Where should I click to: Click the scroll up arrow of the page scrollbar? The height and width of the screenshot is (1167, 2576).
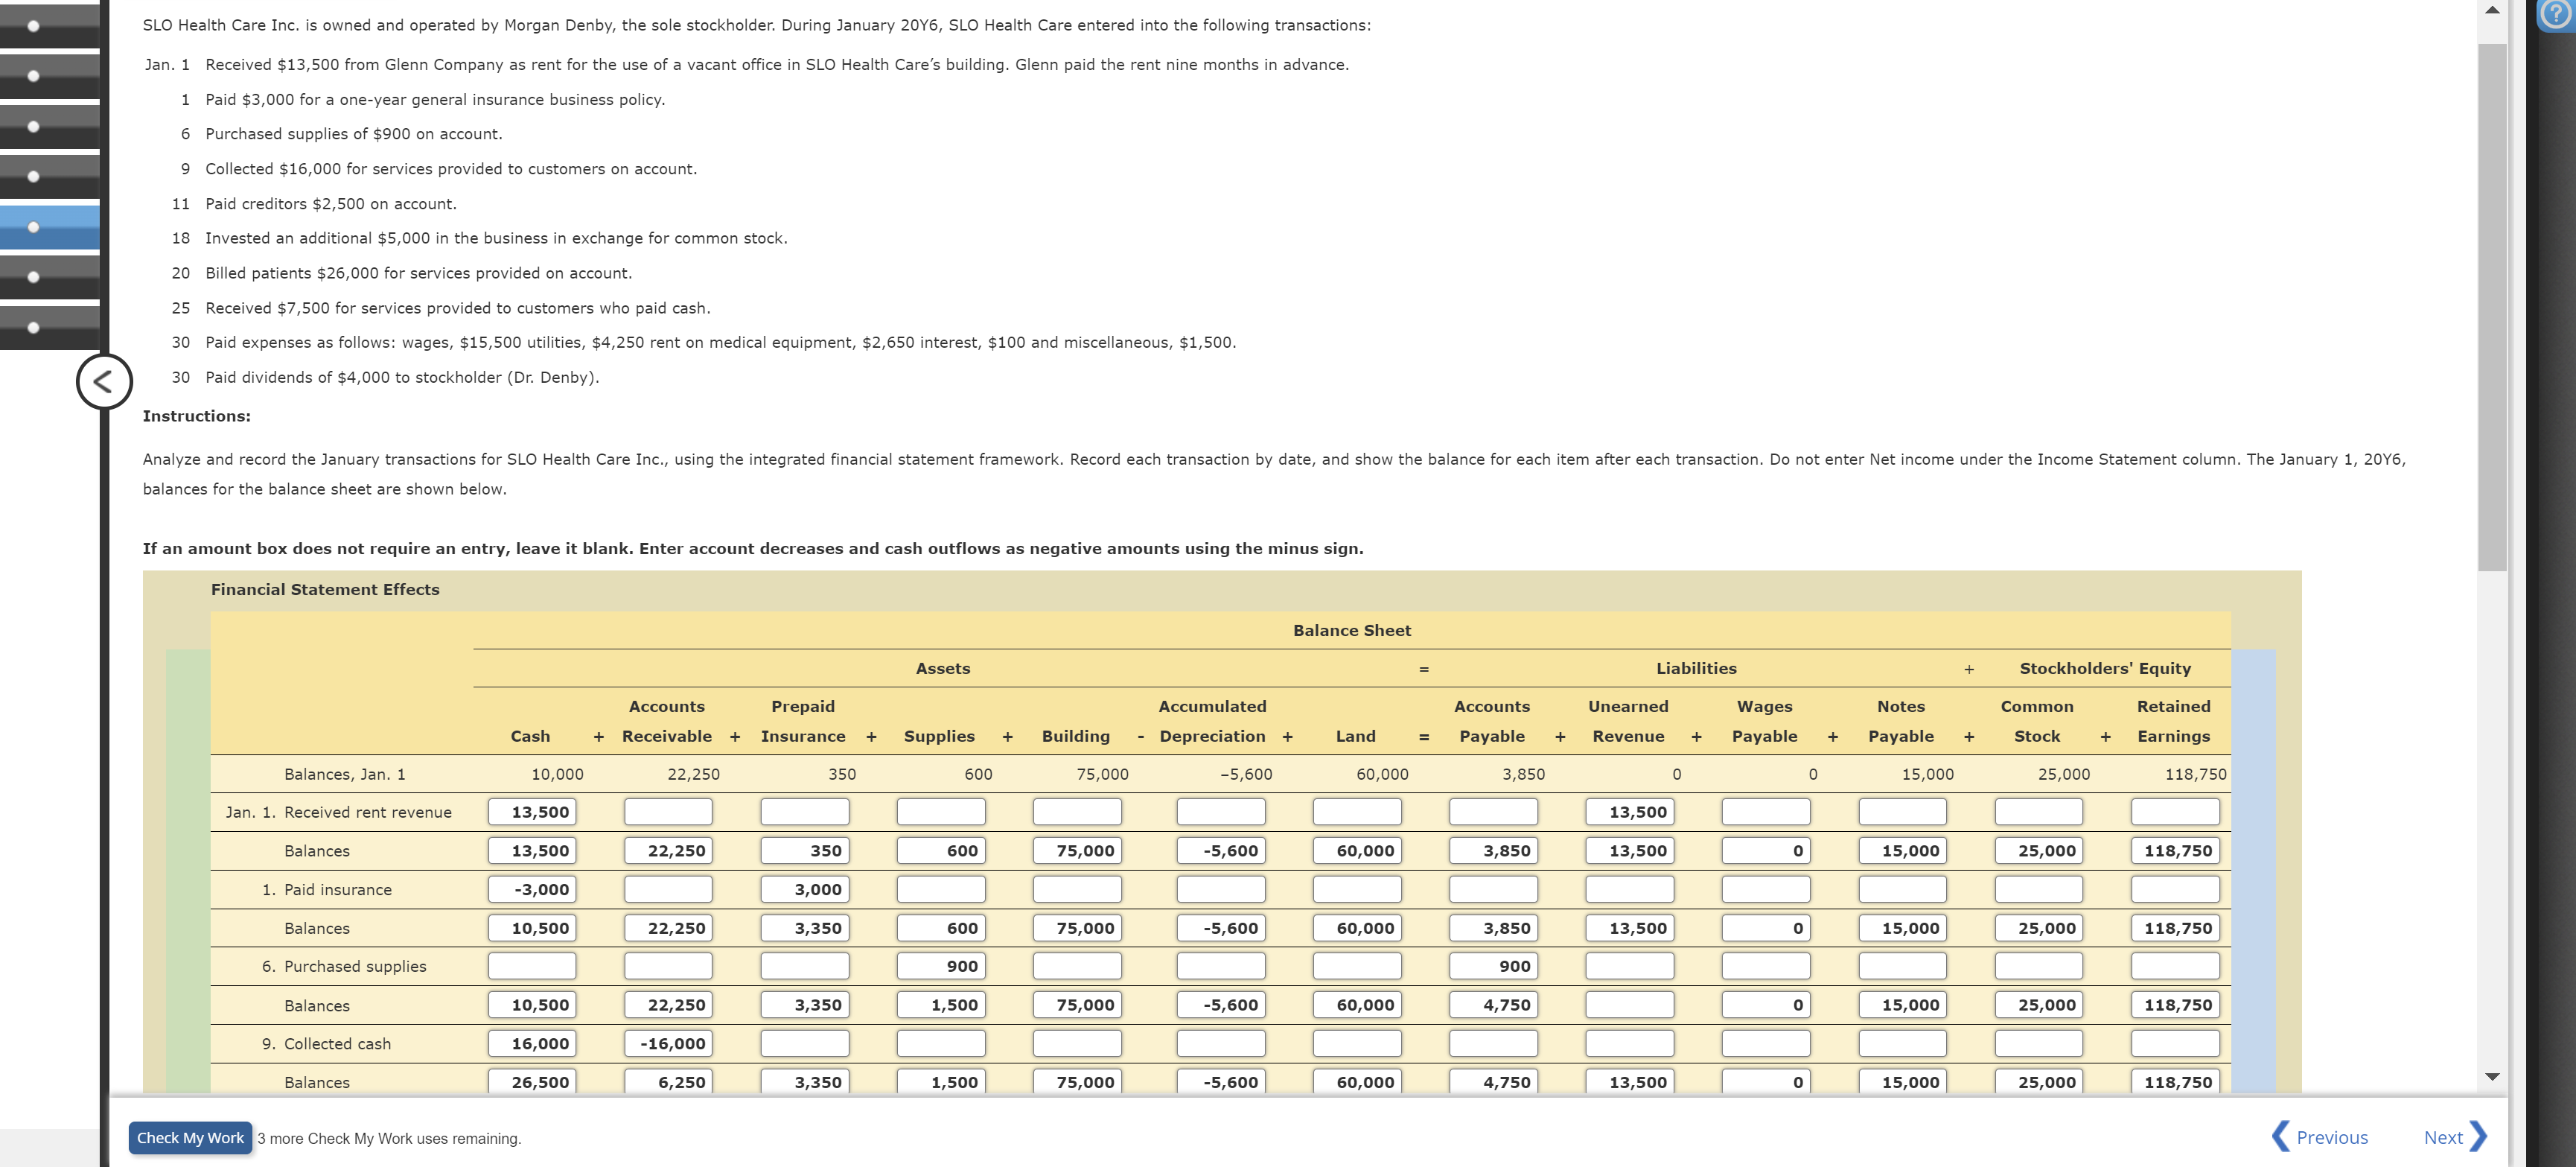pyautogui.click(x=2492, y=10)
